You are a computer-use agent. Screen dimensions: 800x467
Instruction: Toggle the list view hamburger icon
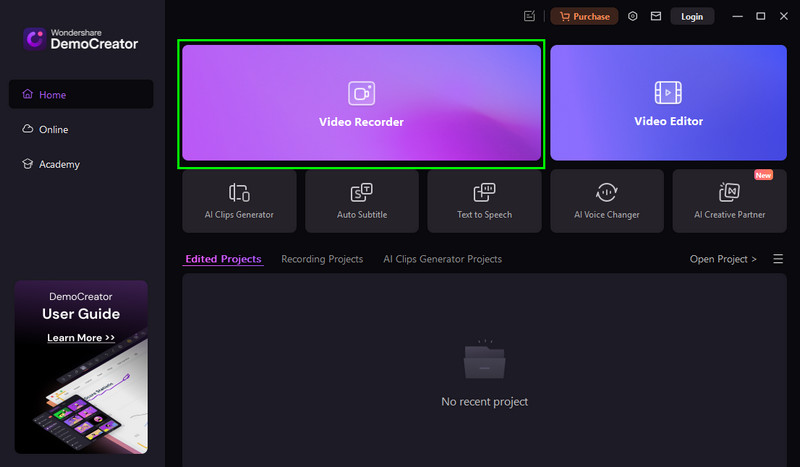pos(778,259)
